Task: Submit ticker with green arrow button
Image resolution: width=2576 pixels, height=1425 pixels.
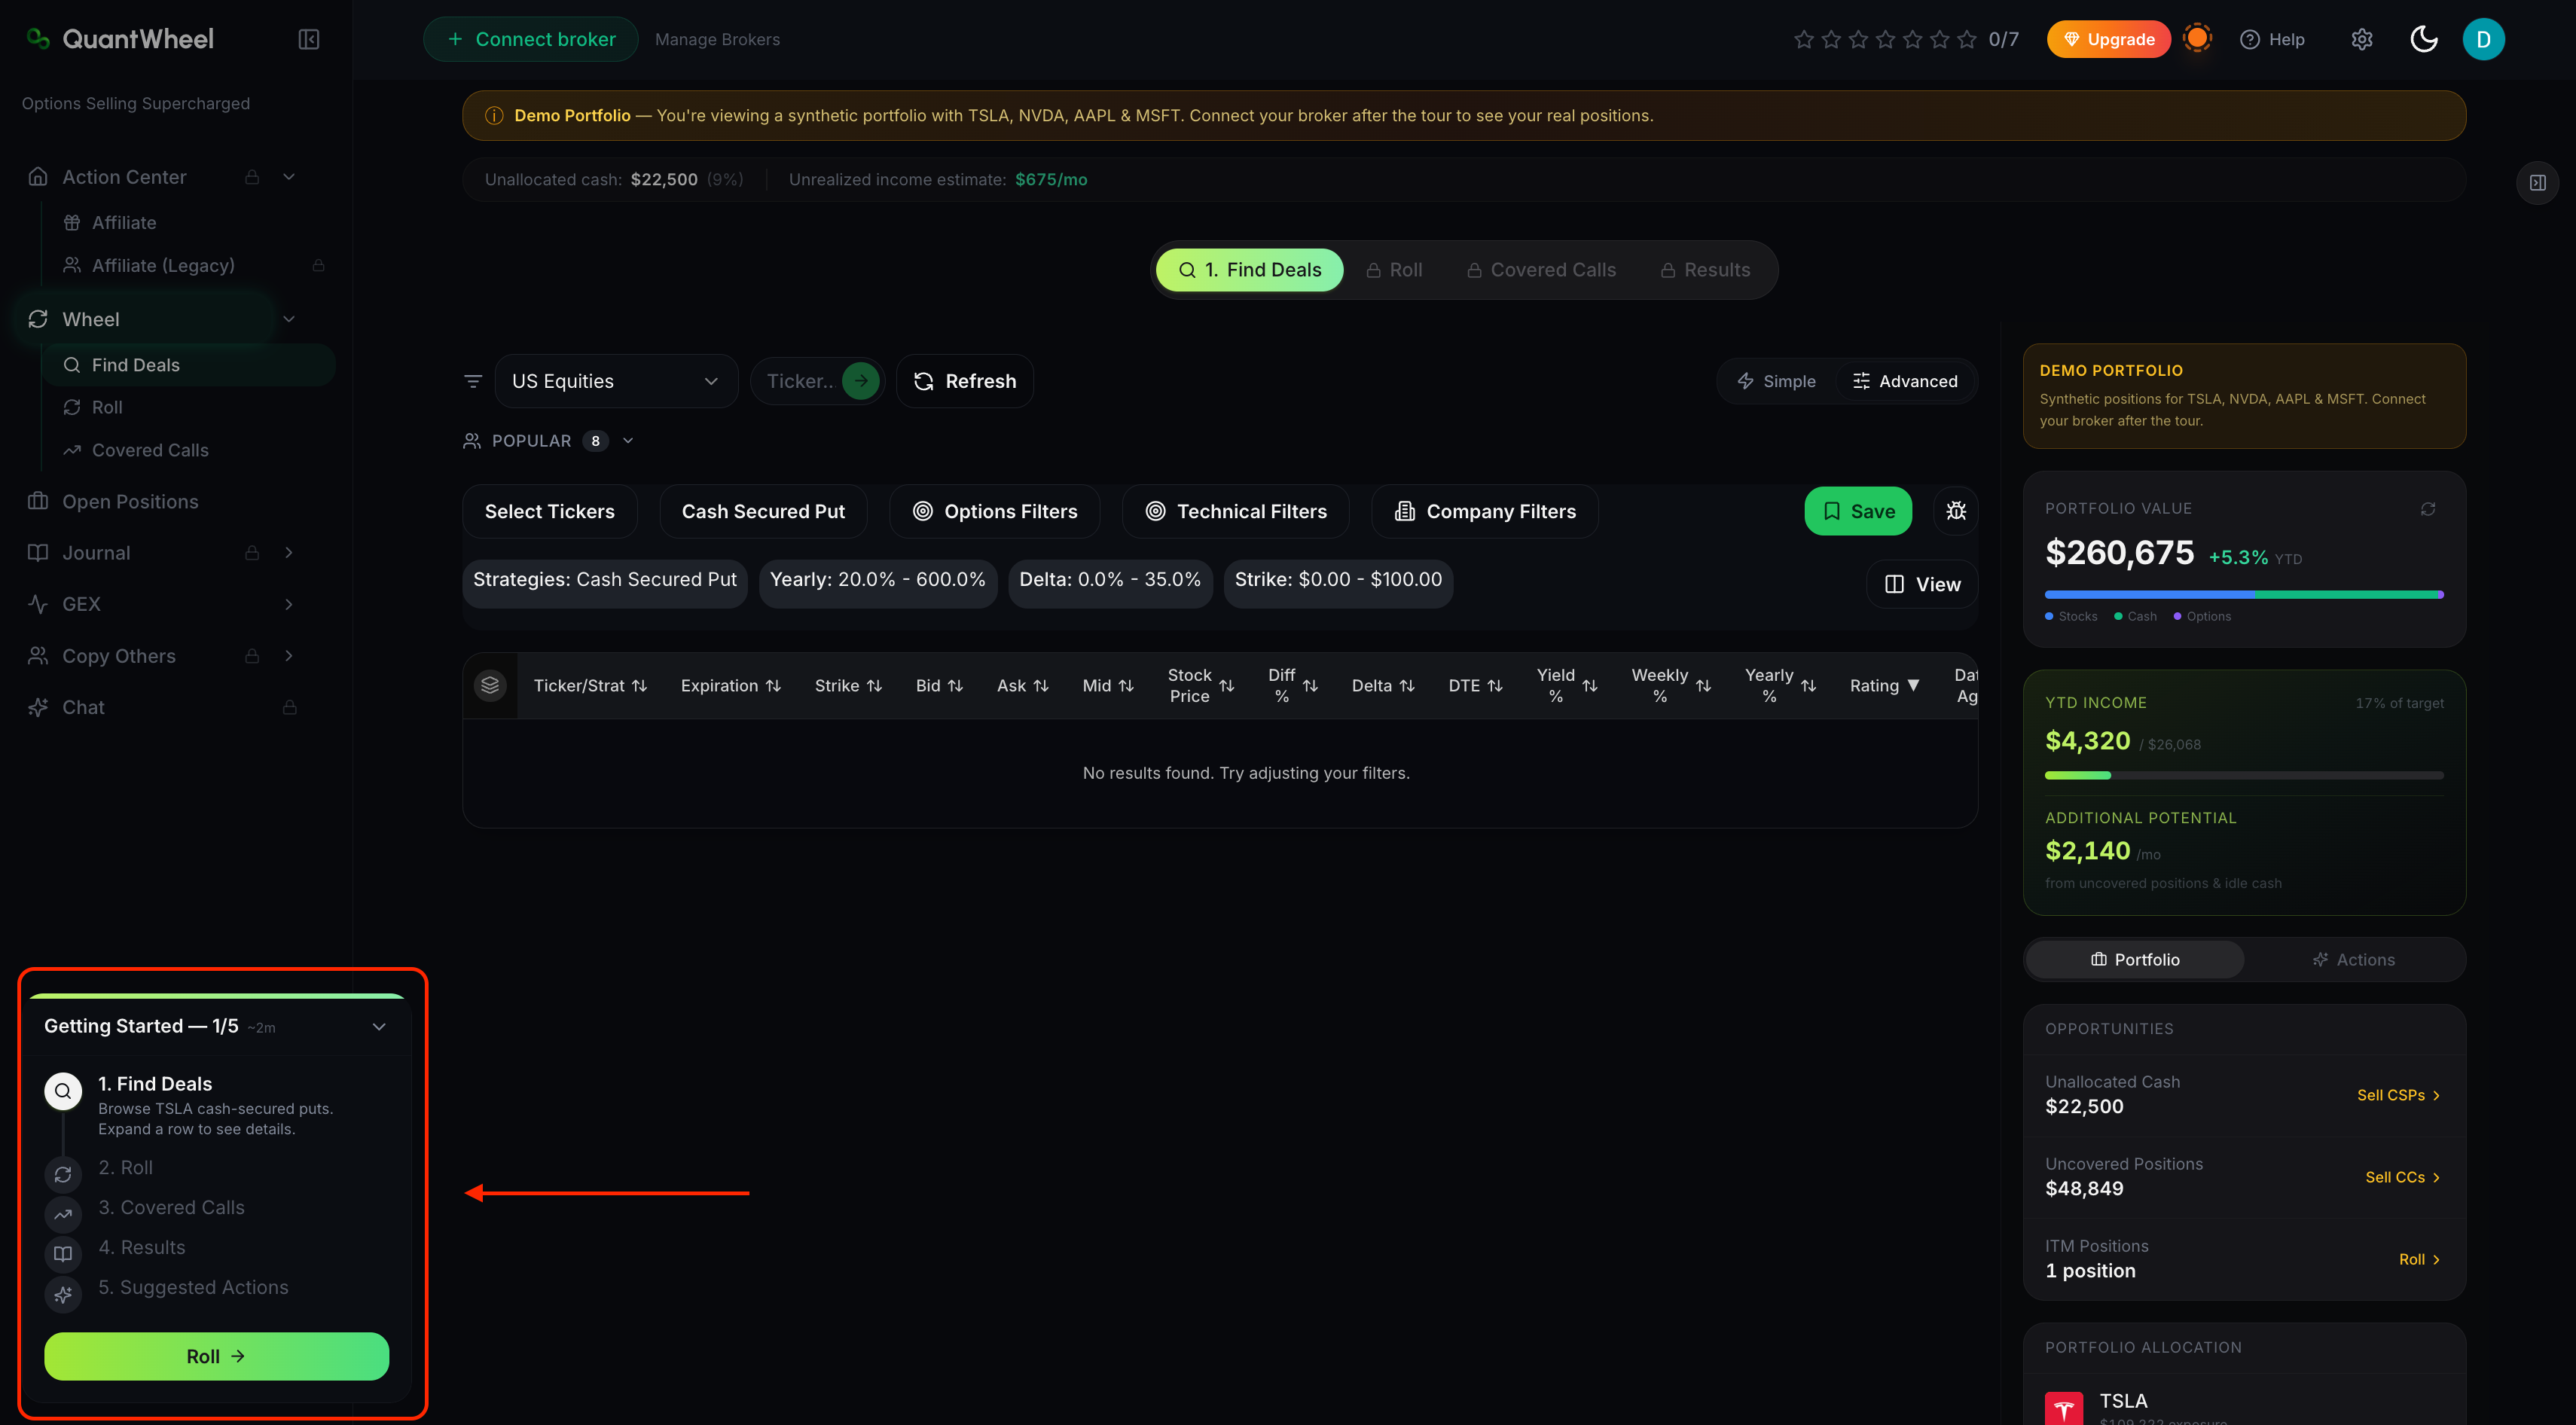Action: point(861,381)
